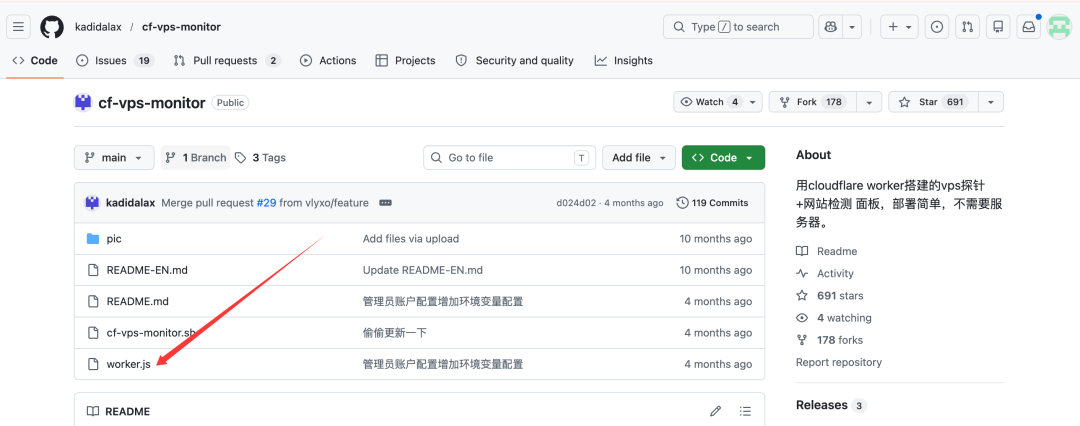Viewport: 1080px width, 426px height.
Task: Star the repository
Action: click(933, 102)
